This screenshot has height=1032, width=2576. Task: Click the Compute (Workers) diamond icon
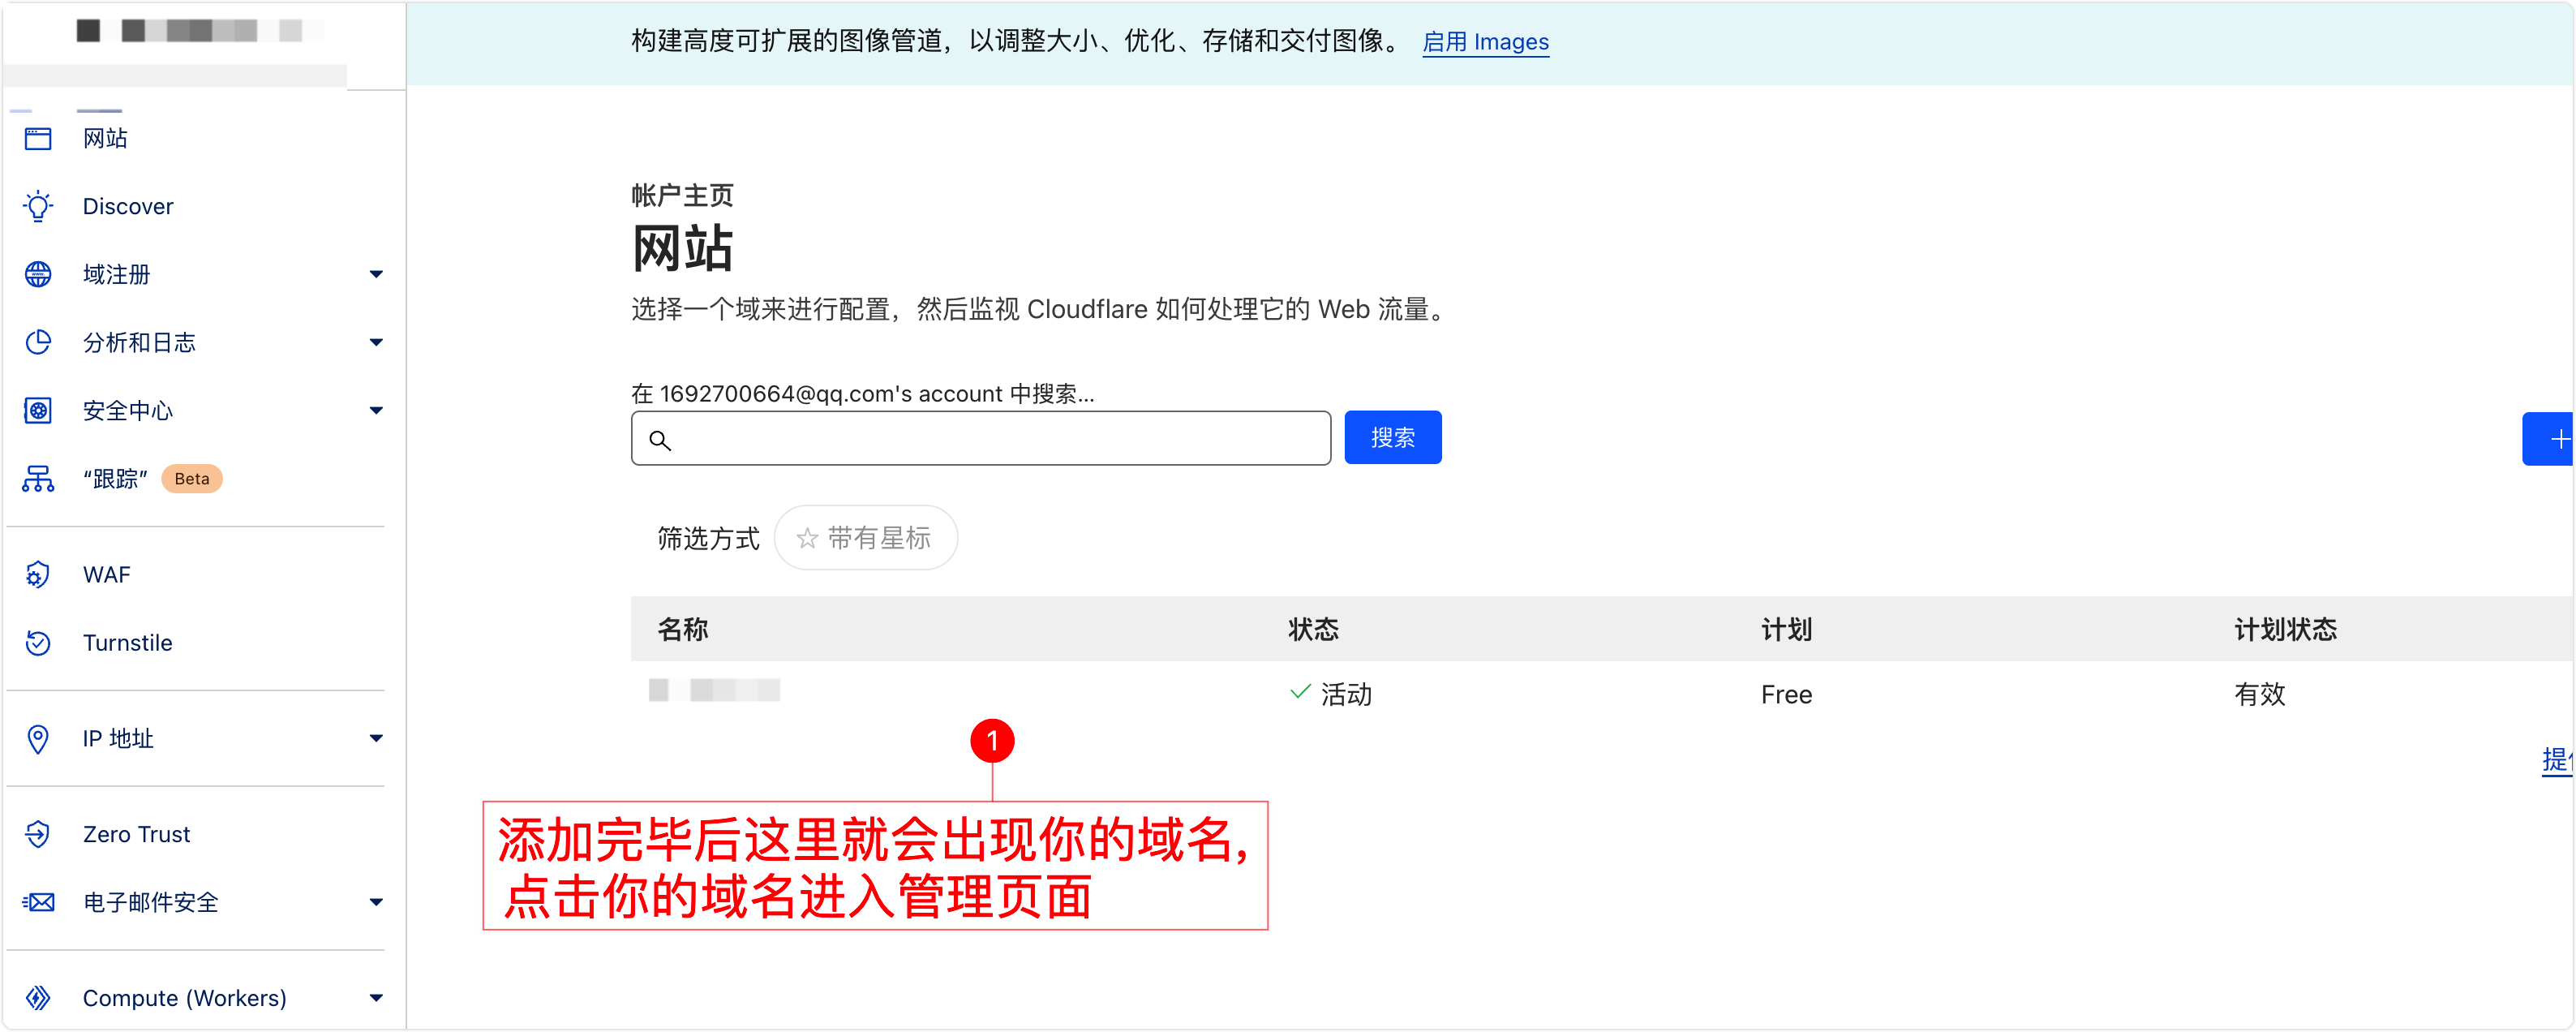click(38, 997)
